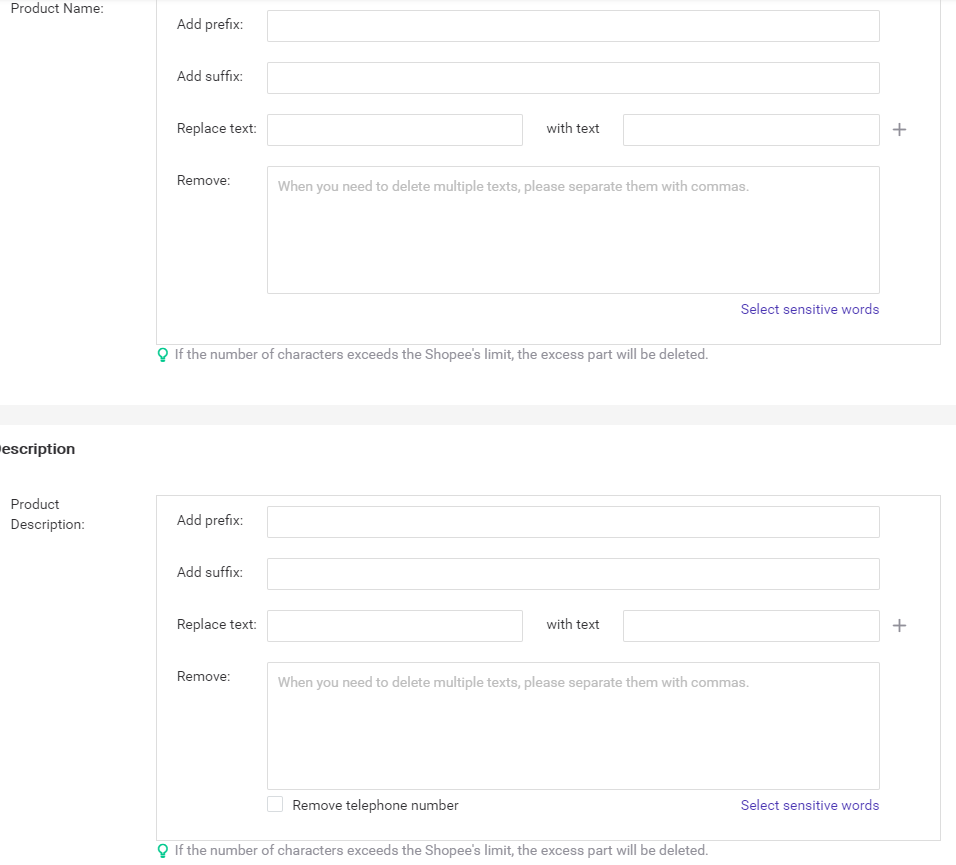Click the lightbulb tip icon under Product Name
This screenshot has height=865, width=956.
163,355
